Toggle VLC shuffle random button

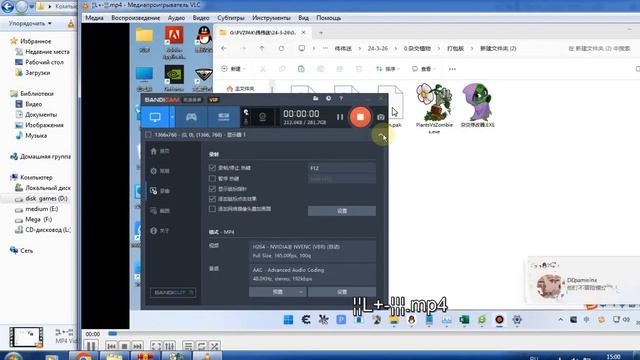click(x=215, y=346)
